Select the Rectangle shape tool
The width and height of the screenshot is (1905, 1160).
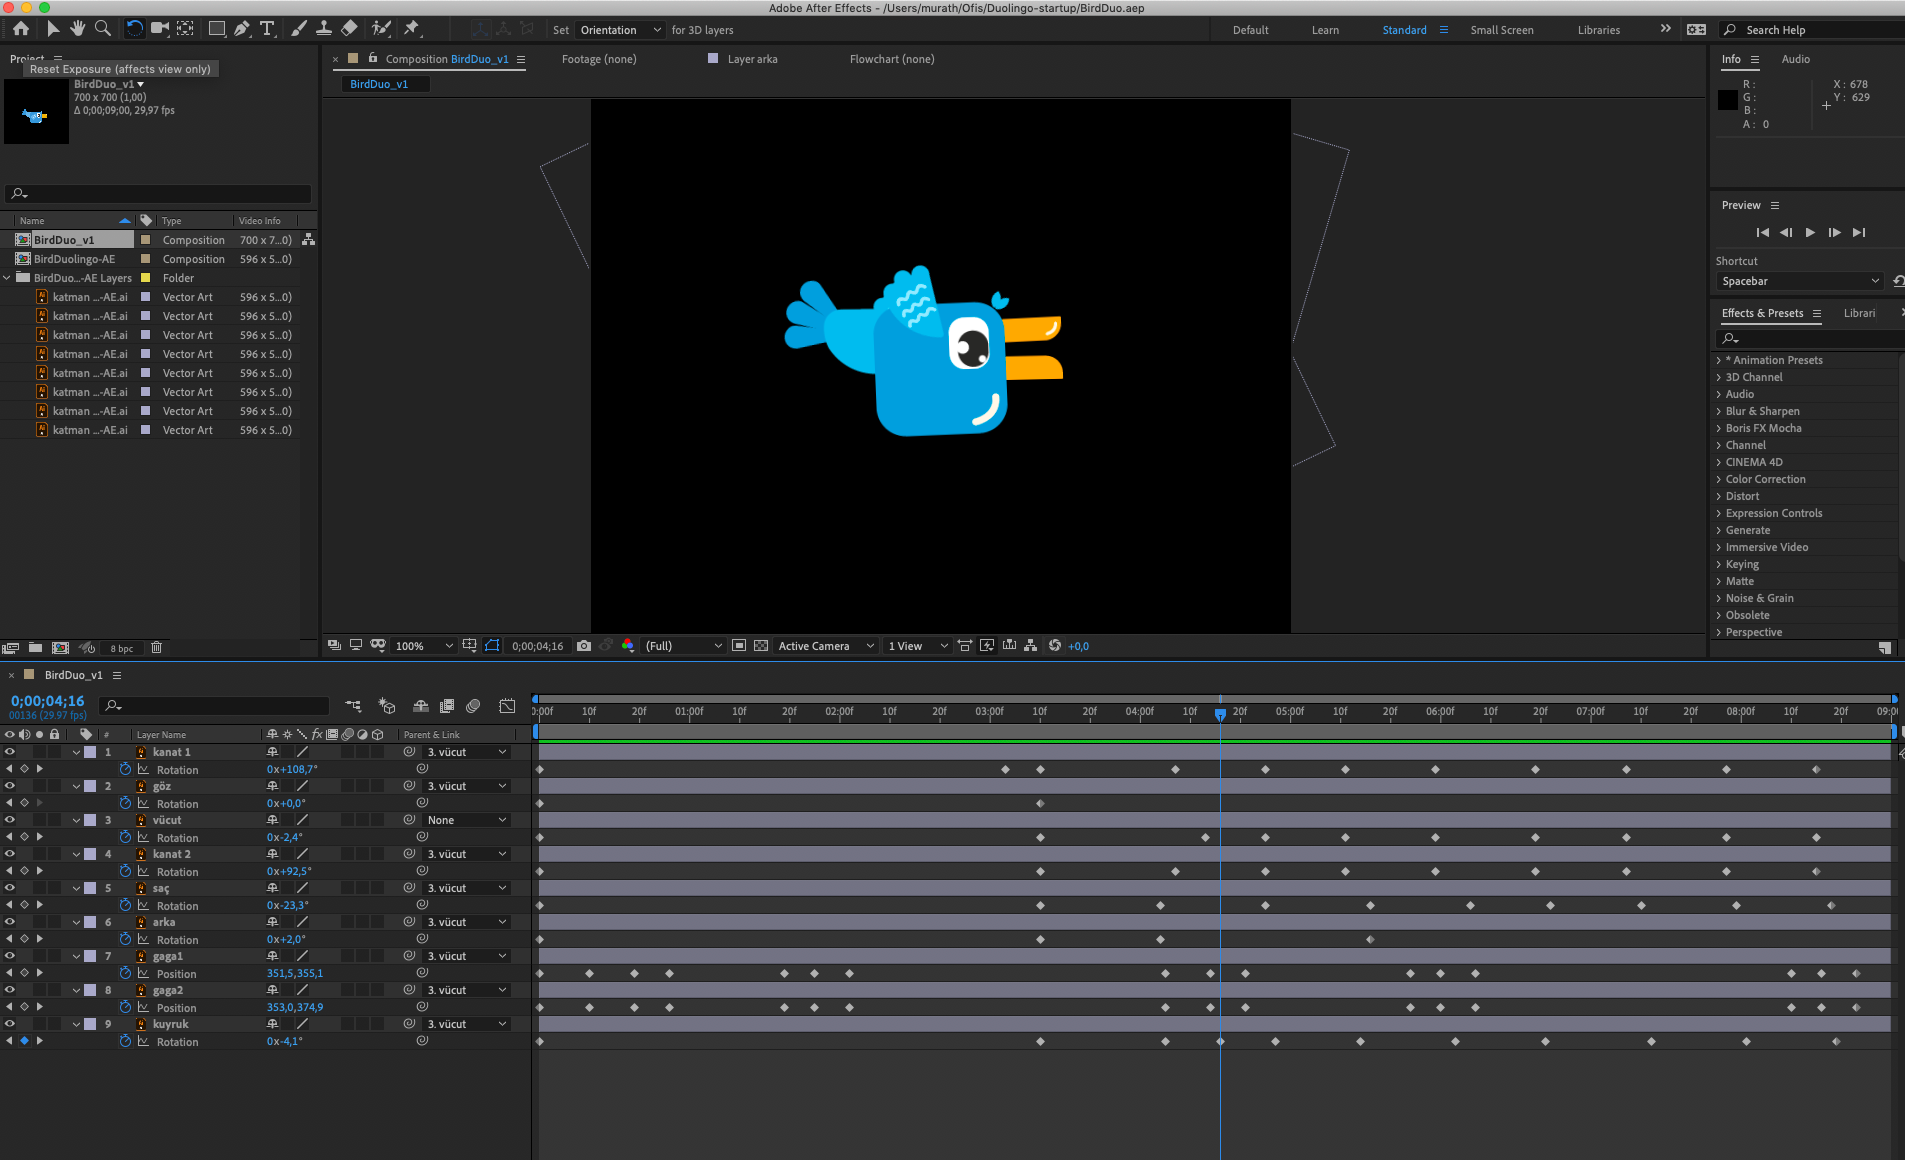point(216,29)
